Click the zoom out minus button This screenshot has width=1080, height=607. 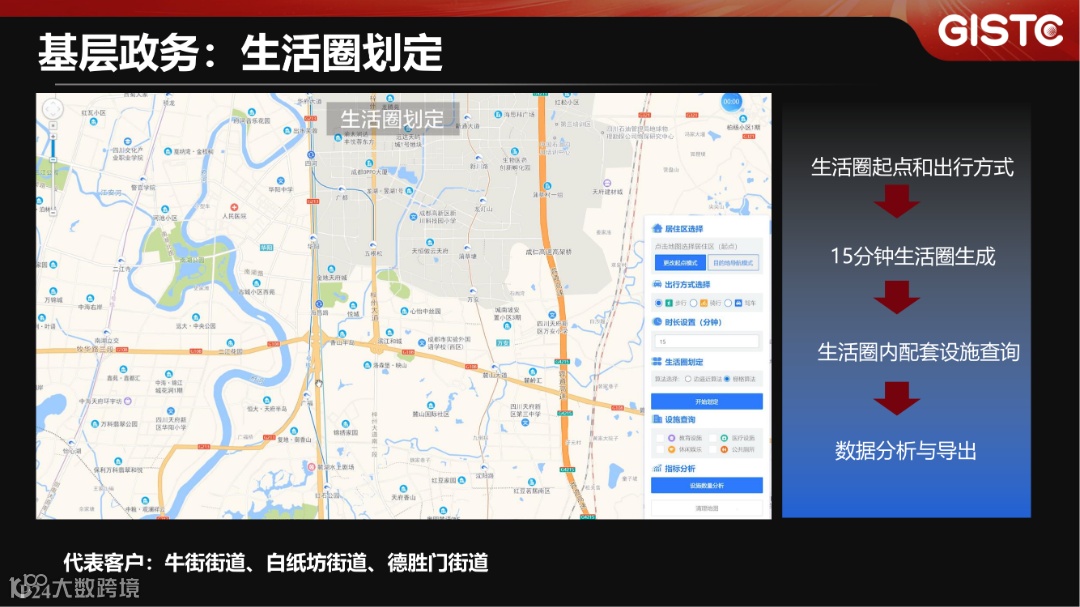tap(53, 212)
